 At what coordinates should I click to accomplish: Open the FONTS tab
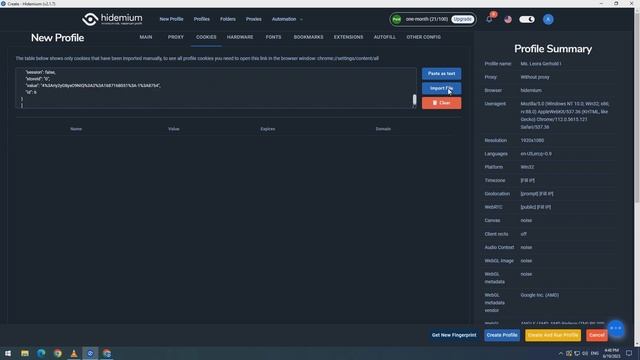(273, 37)
